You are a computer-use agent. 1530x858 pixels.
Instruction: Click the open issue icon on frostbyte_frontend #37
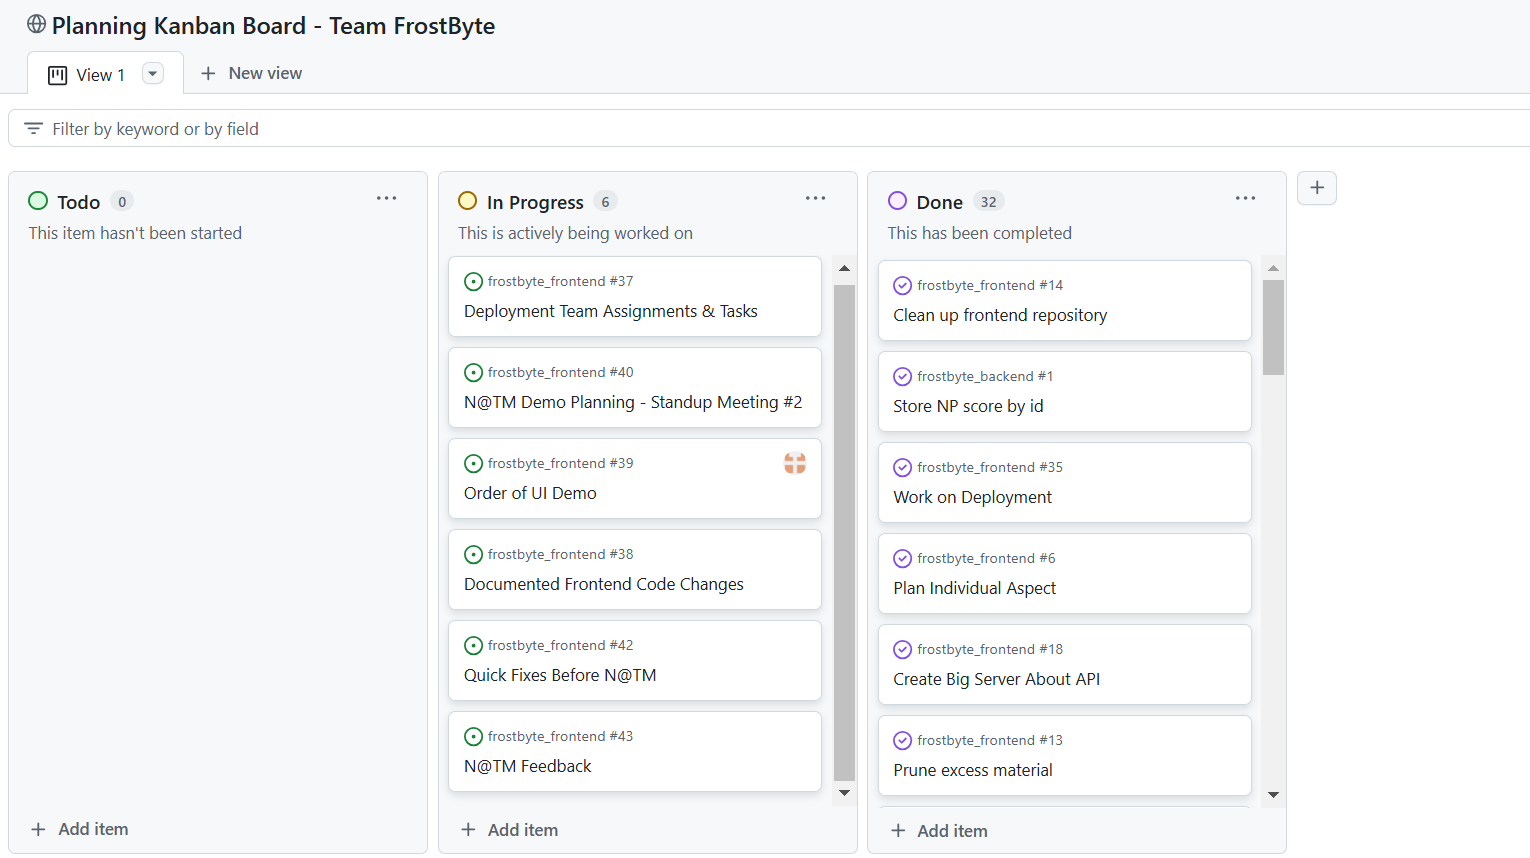[x=473, y=282]
